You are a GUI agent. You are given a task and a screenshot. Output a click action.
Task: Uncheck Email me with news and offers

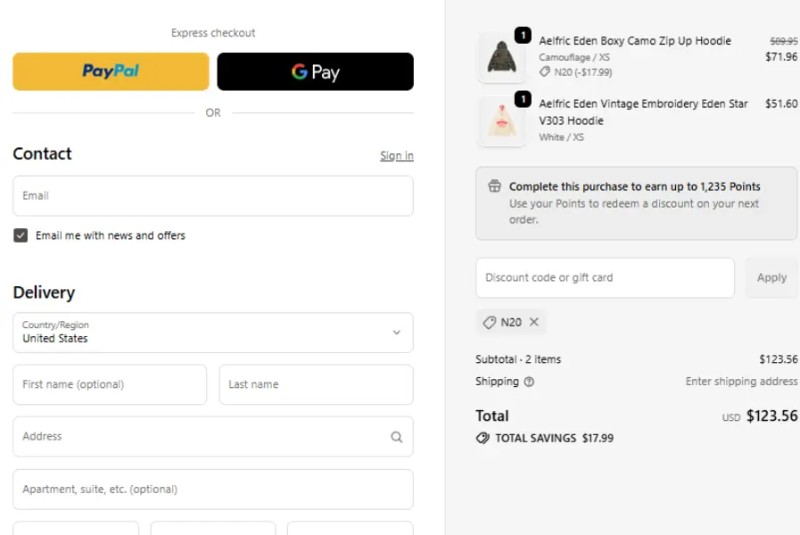point(20,235)
